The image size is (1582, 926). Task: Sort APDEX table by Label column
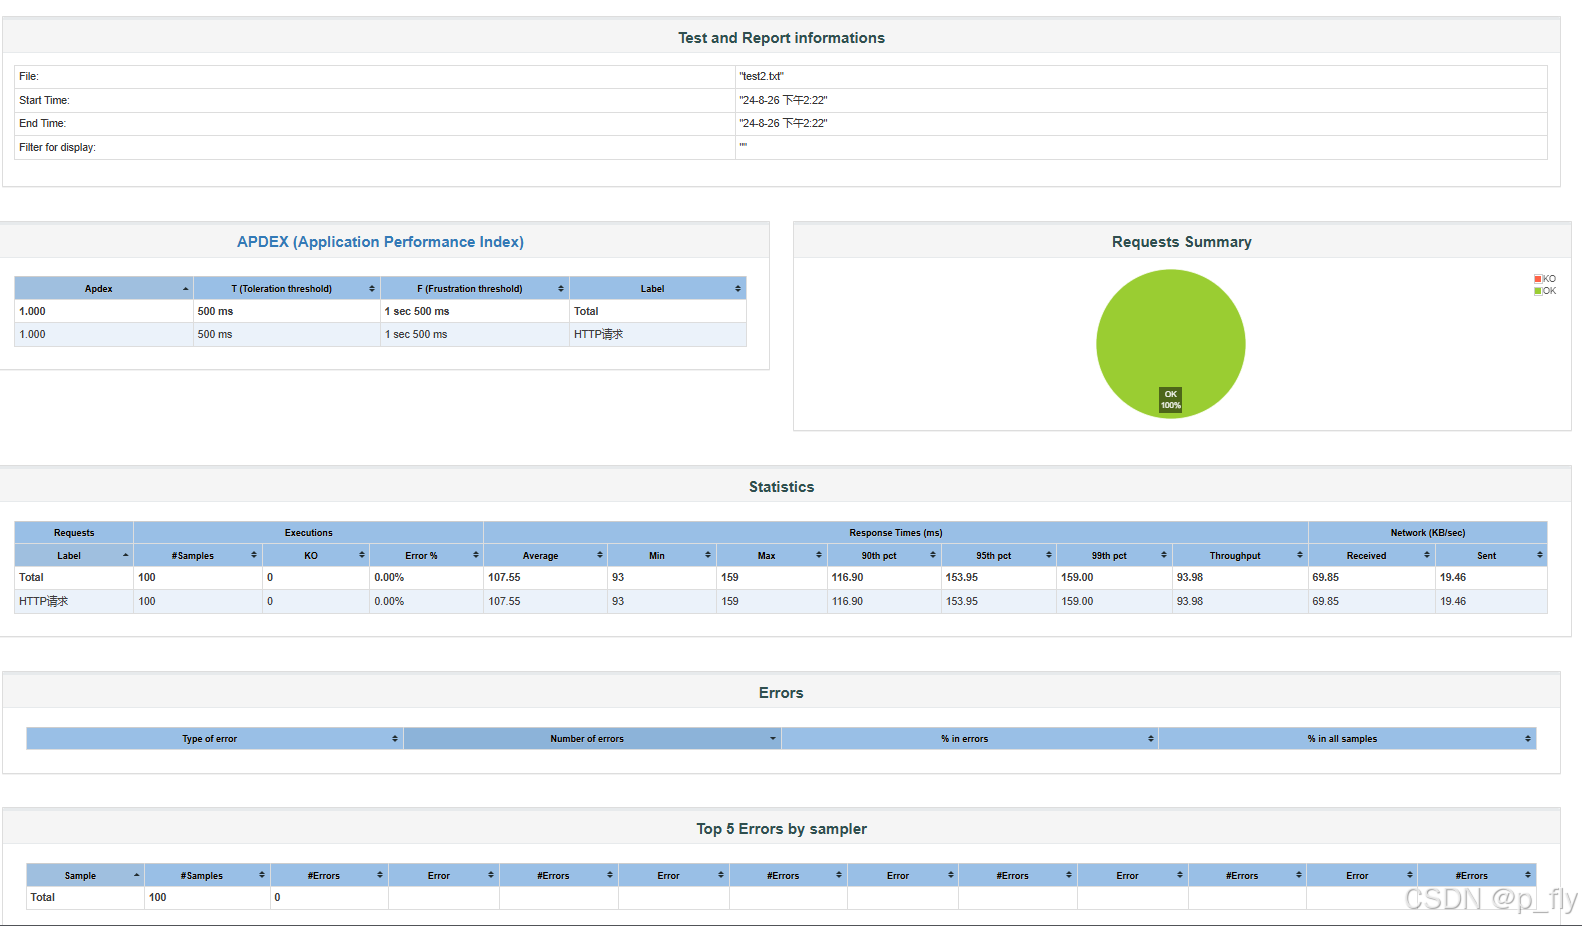(x=657, y=288)
